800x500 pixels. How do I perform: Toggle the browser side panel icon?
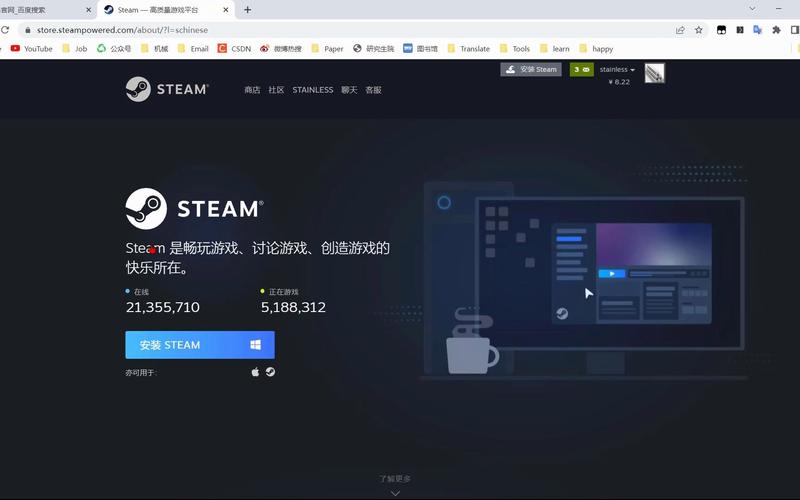pos(795,30)
